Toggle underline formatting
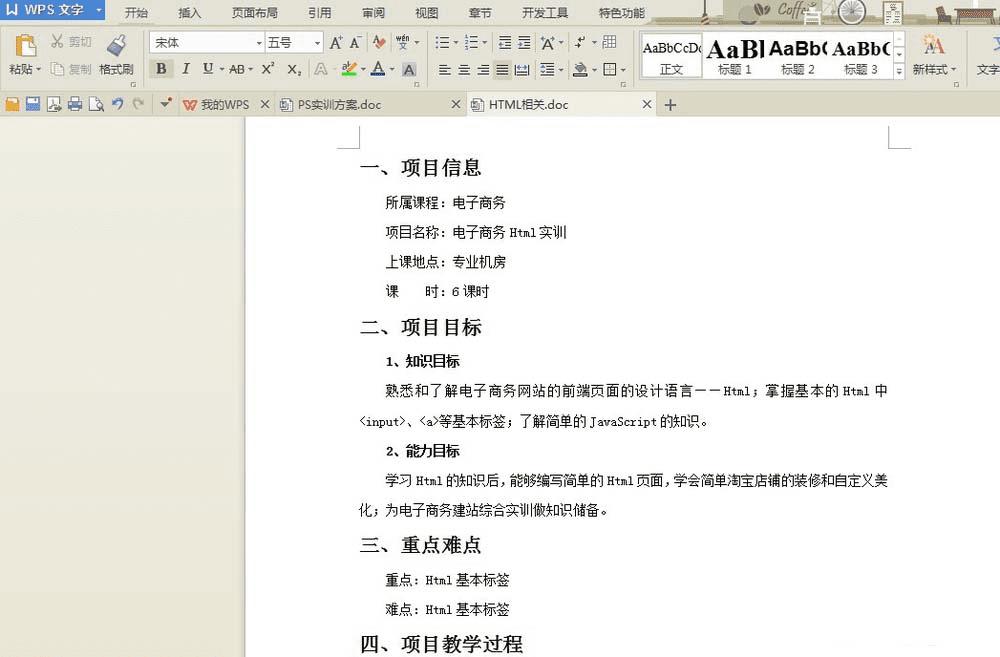The width and height of the screenshot is (1000, 657). 208,68
